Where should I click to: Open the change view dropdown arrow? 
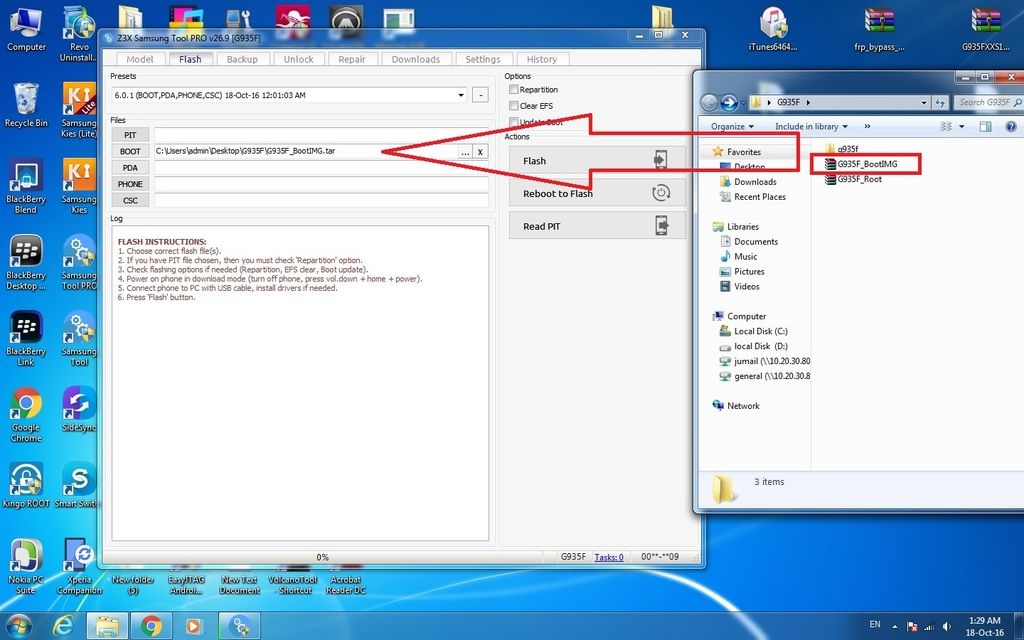tap(961, 127)
